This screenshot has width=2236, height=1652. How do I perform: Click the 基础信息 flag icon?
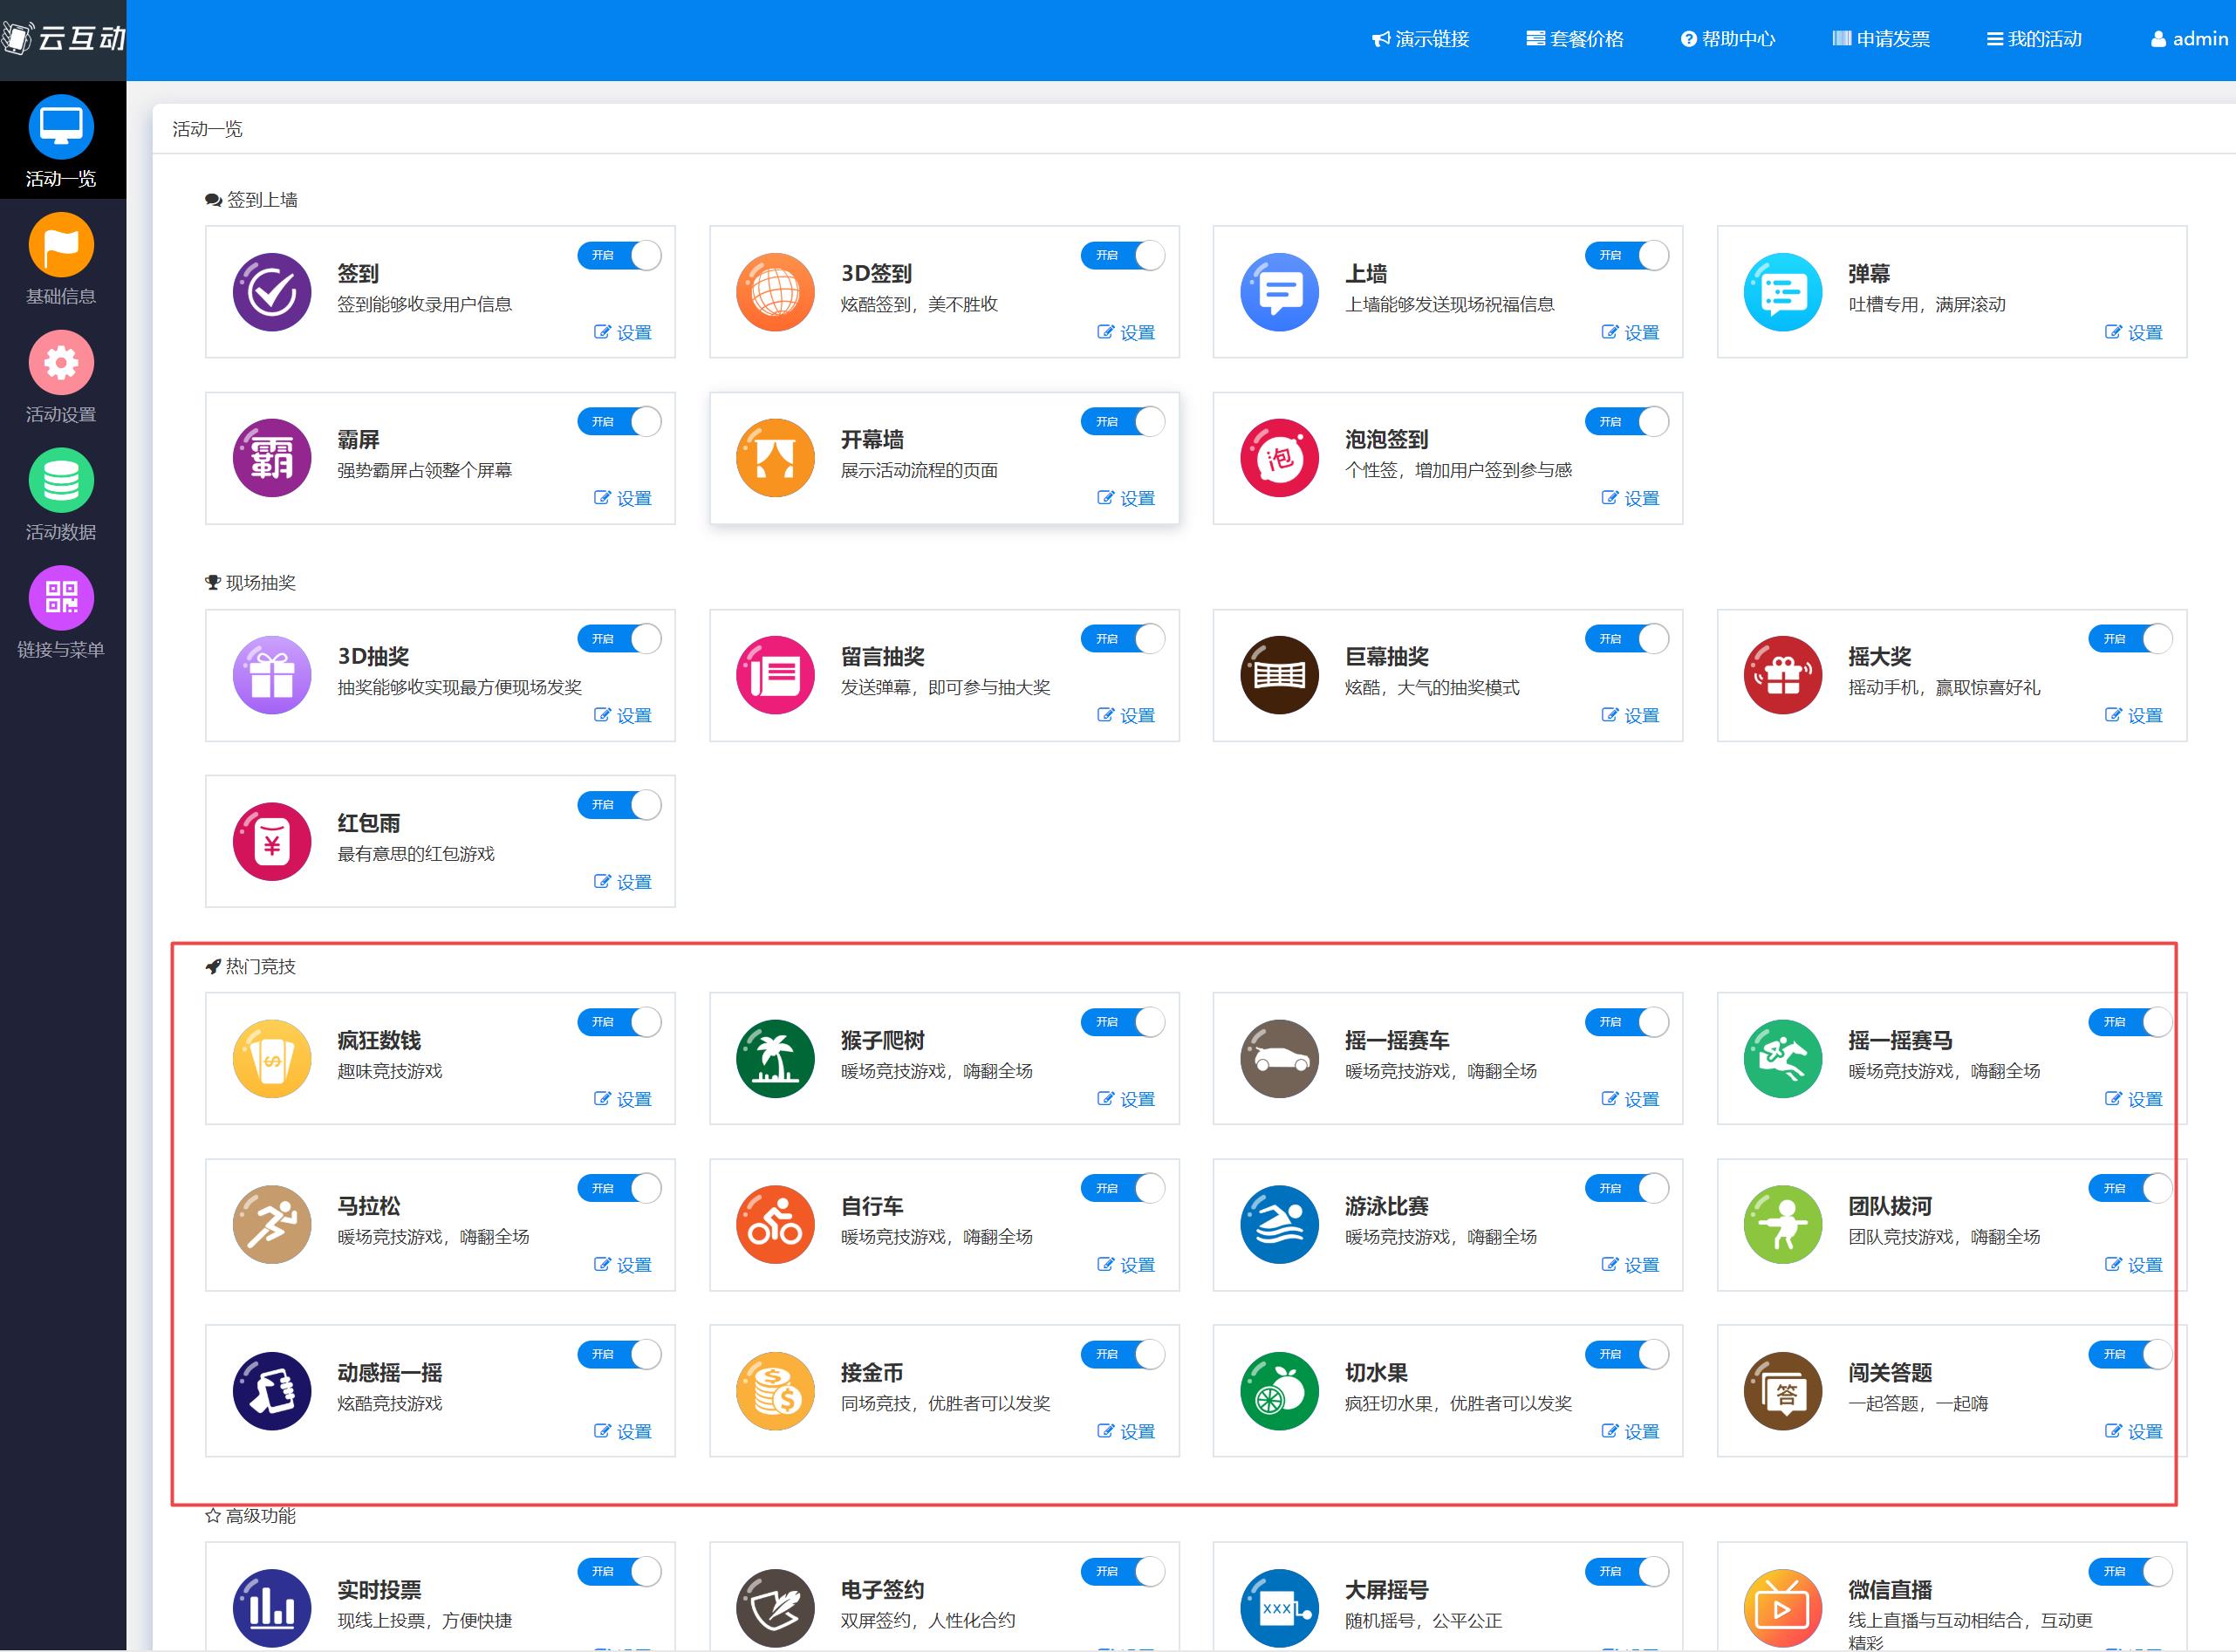point(61,245)
